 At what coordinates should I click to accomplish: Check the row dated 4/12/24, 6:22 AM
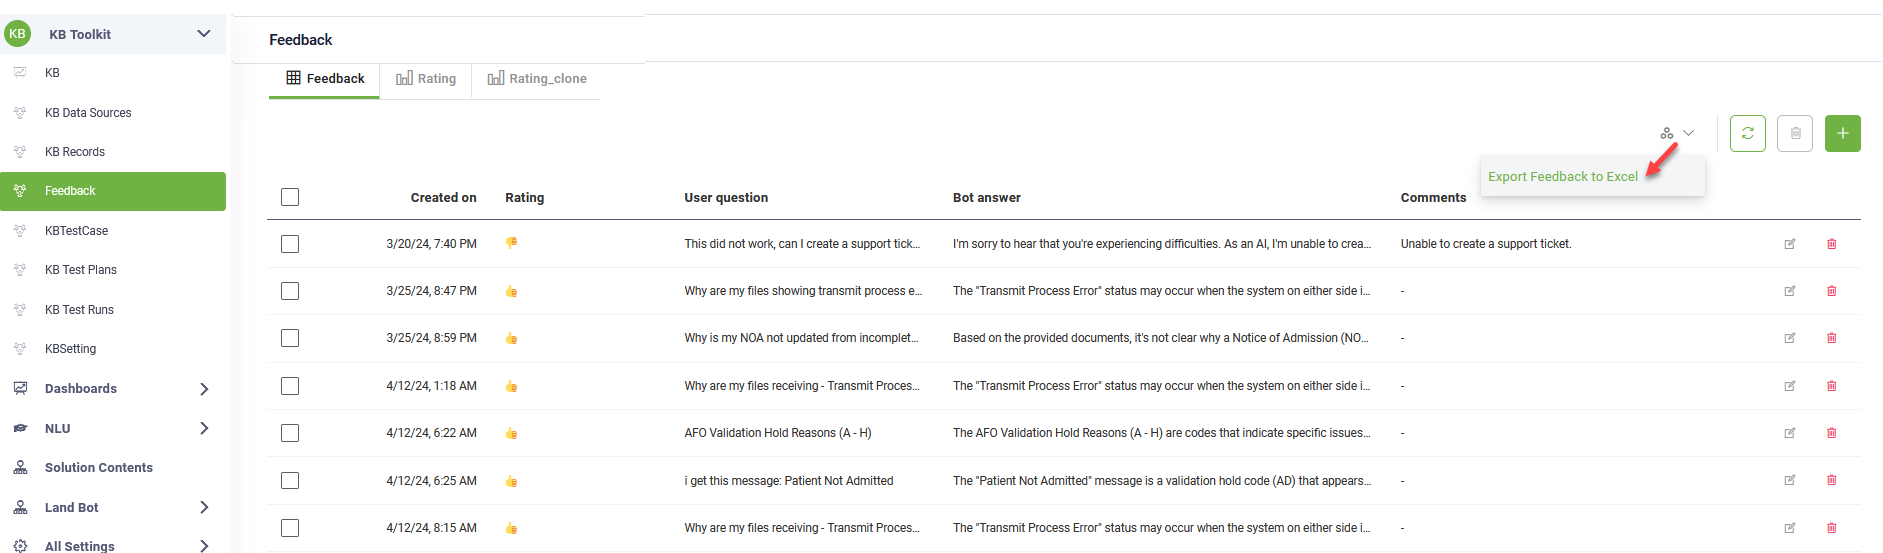[x=290, y=433]
